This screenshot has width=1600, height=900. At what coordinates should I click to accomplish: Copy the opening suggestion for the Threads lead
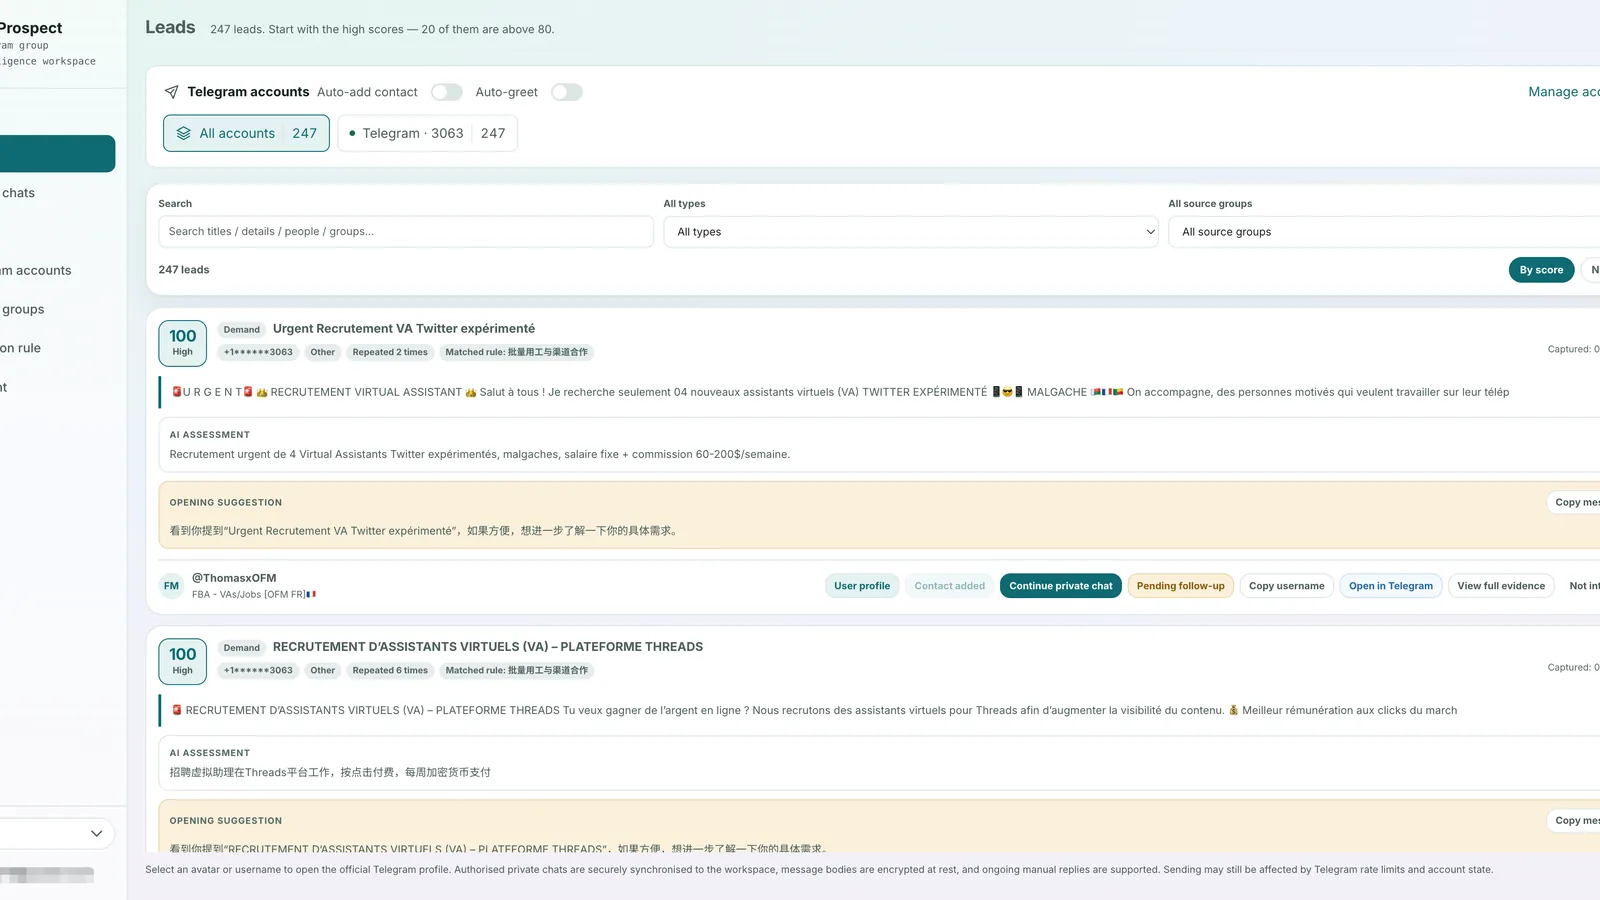coord(1576,820)
